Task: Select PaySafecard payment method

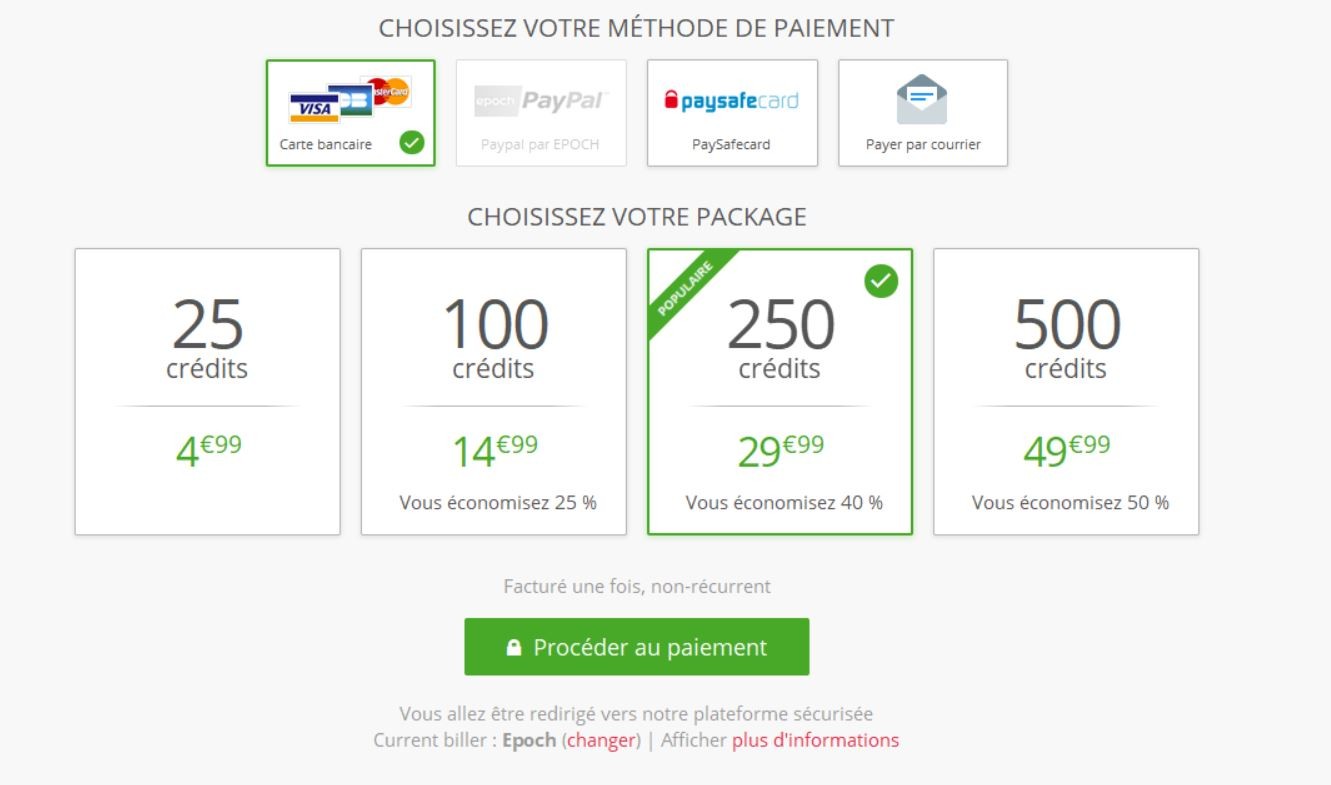Action: (732, 112)
